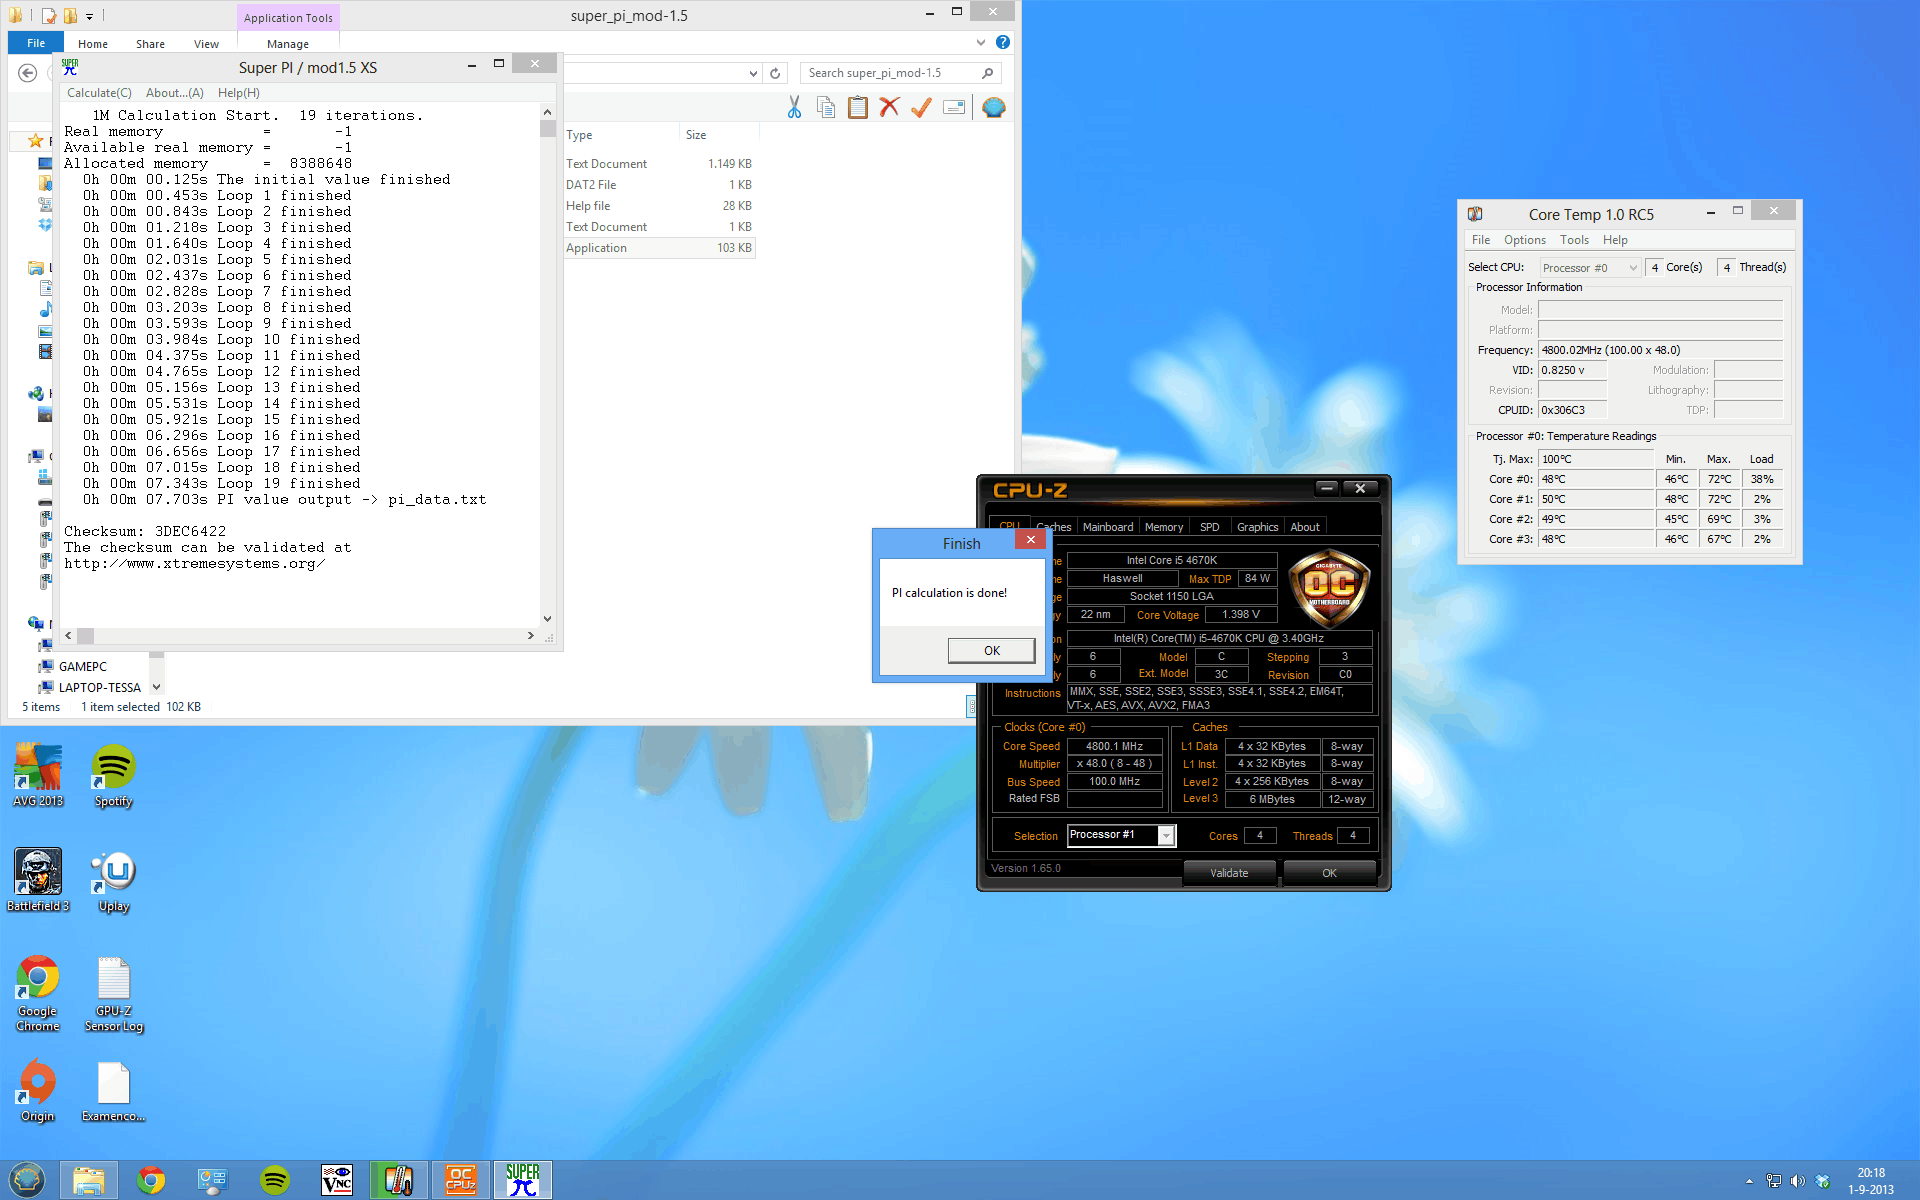Expand the Explorer address bar history dropdown
1920x1200 pixels.
click(753, 73)
